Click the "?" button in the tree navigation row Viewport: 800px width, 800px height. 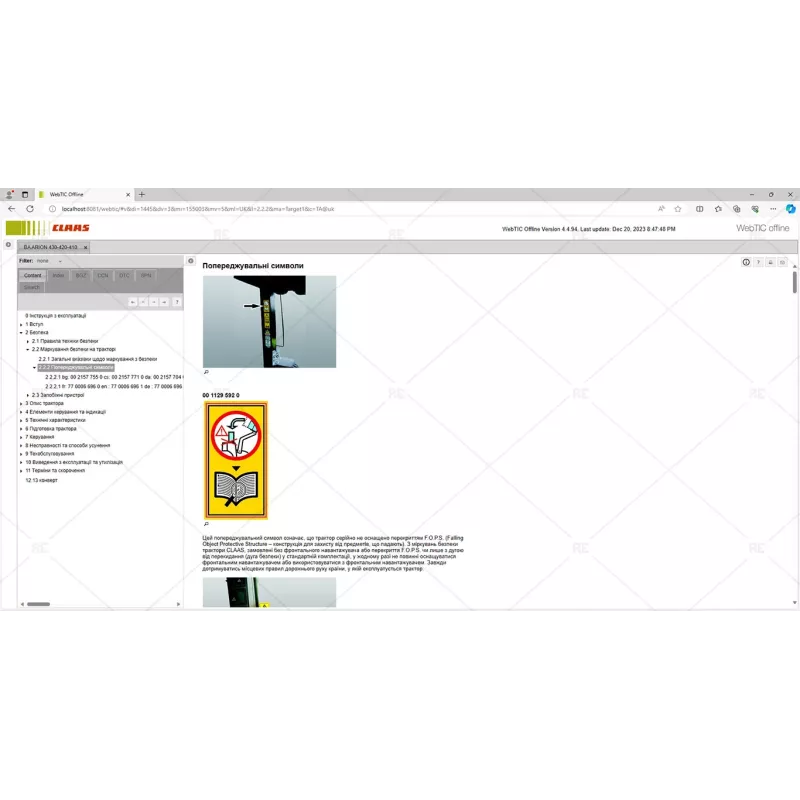click(x=177, y=302)
